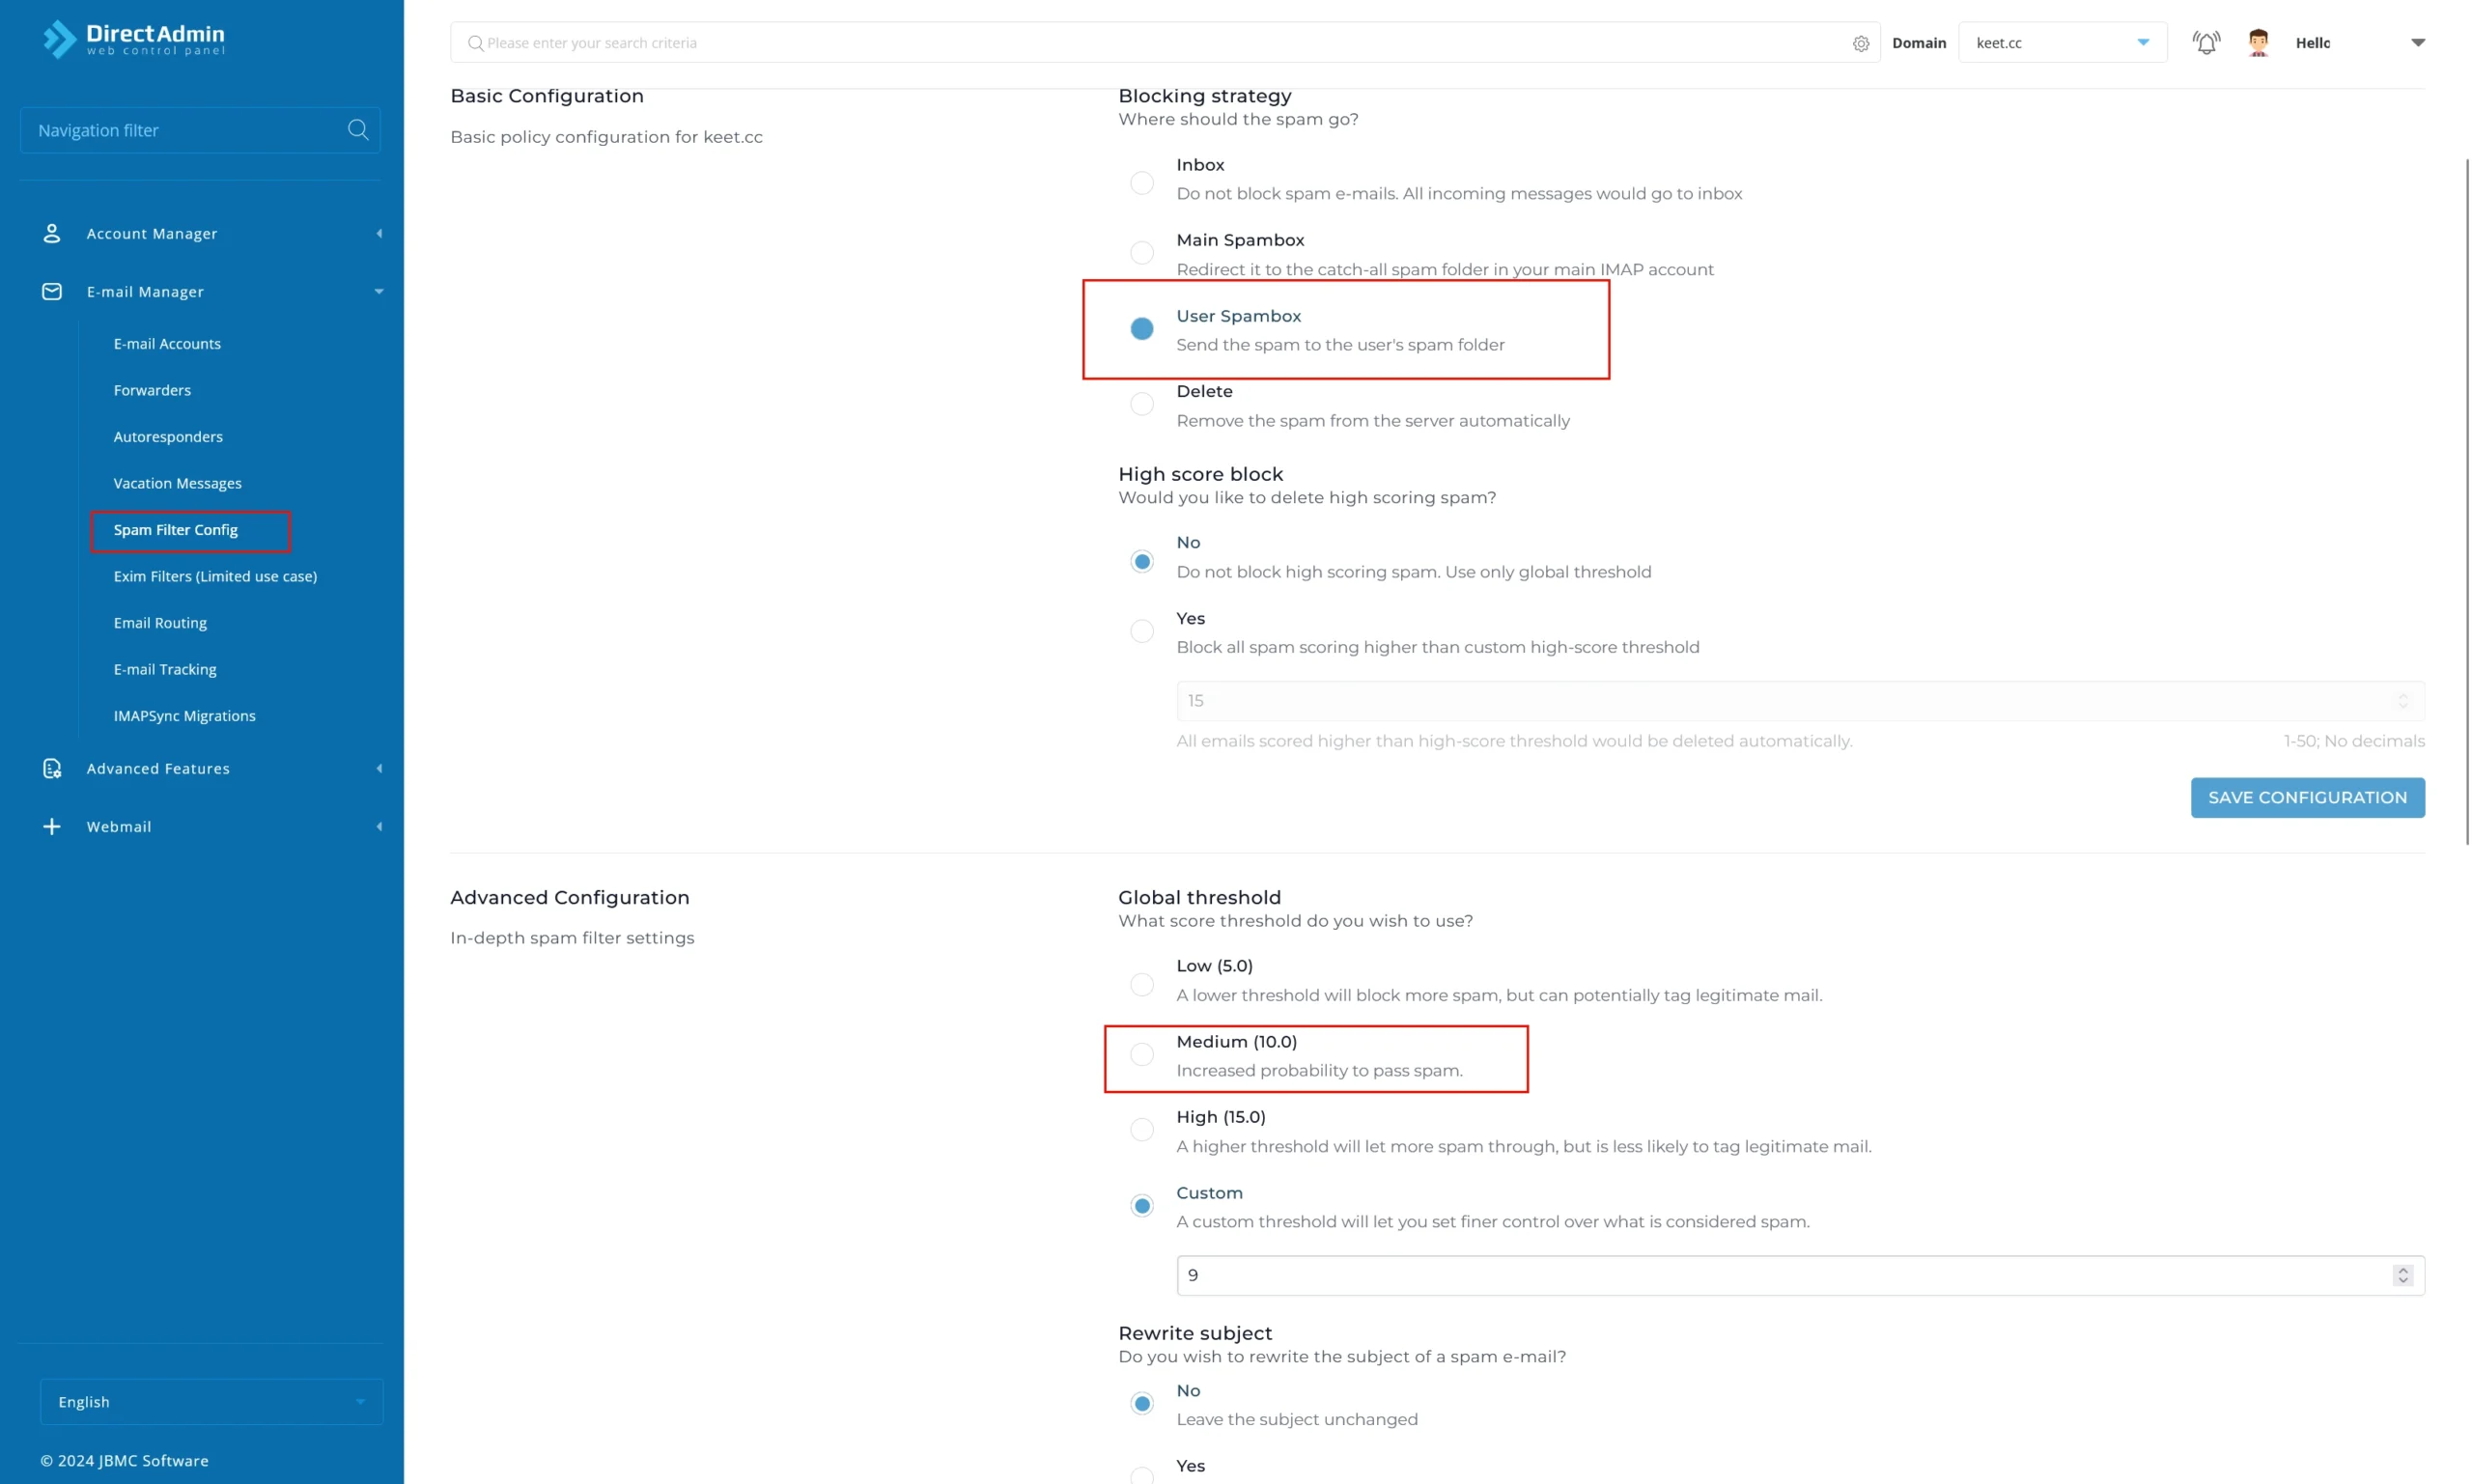This screenshot has height=1484, width=2472.
Task: Open the notifications bell icon
Action: pos(2205,42)
